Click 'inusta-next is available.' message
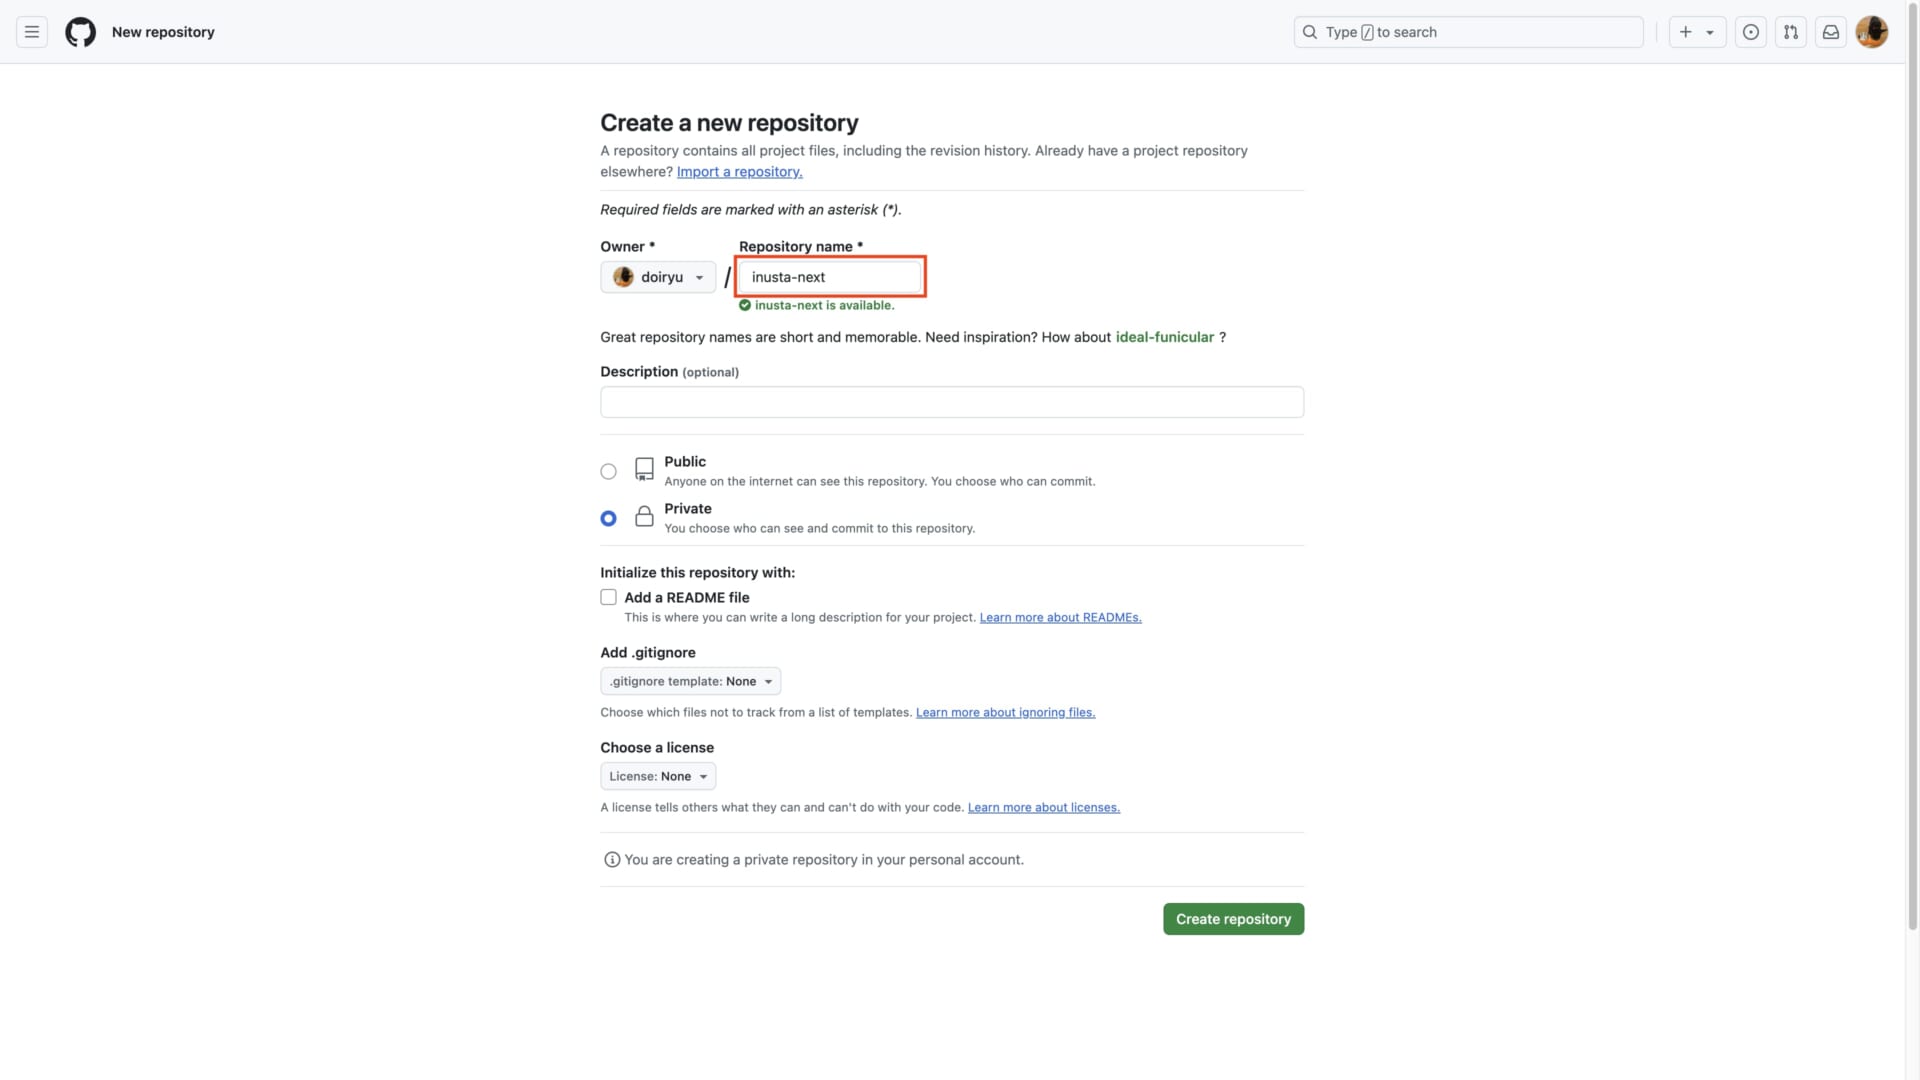 [824, 306]
